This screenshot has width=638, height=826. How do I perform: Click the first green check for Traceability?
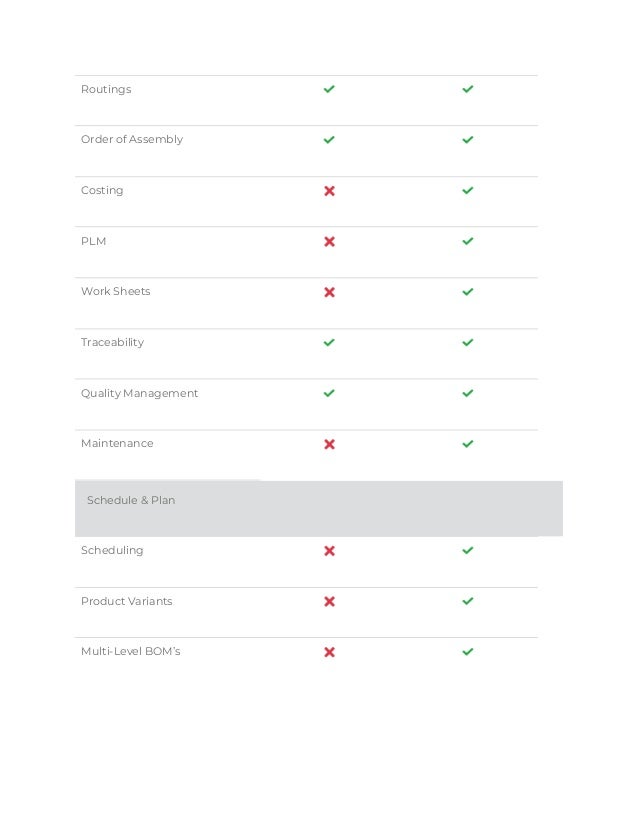point(329,342)
